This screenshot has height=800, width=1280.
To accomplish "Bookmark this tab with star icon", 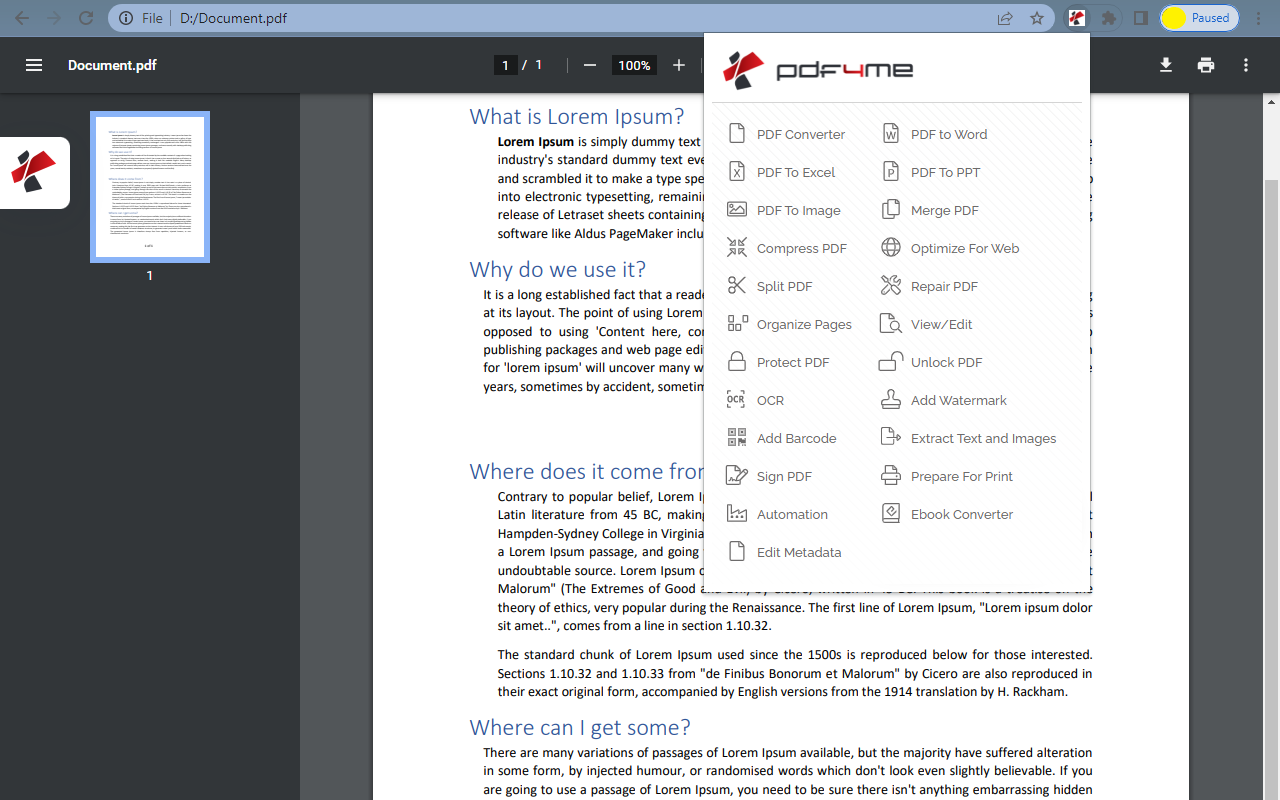I will click(x=1037, y=18).
